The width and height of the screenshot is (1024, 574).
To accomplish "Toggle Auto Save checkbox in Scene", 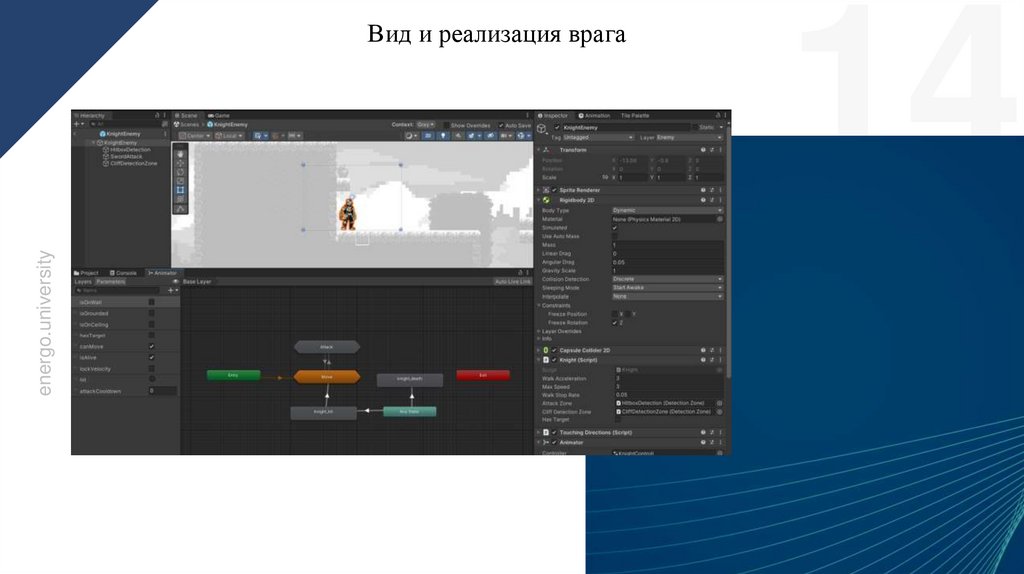I will (501, 125).
